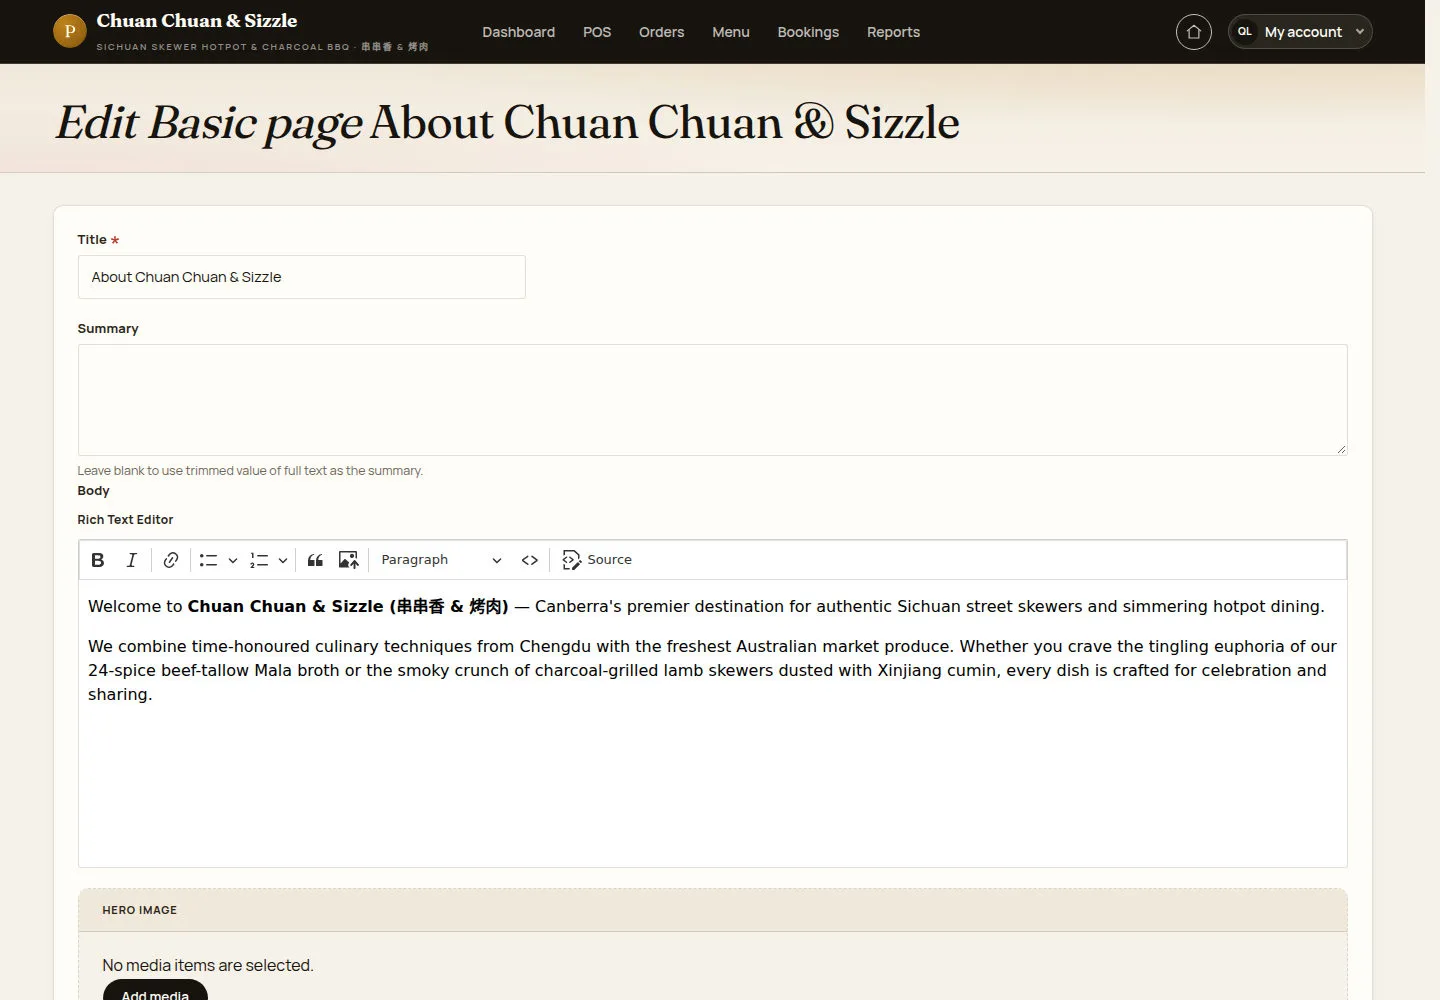1440x1000 pixels.
Task: Insert code with the angle brackets icon
Action: (530, 560)
